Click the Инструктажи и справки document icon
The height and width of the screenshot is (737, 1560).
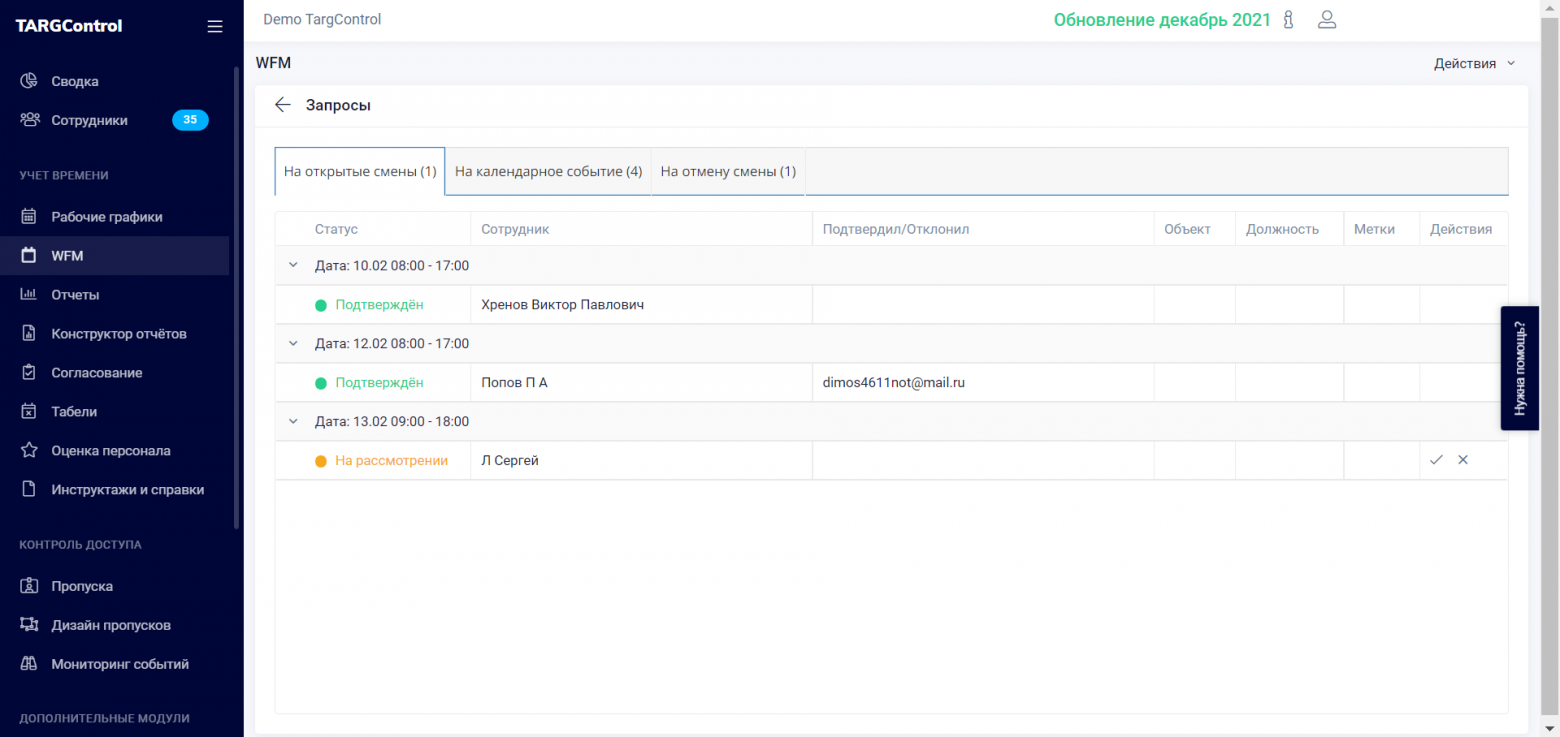pyautogui.click(x=30, y=489)
